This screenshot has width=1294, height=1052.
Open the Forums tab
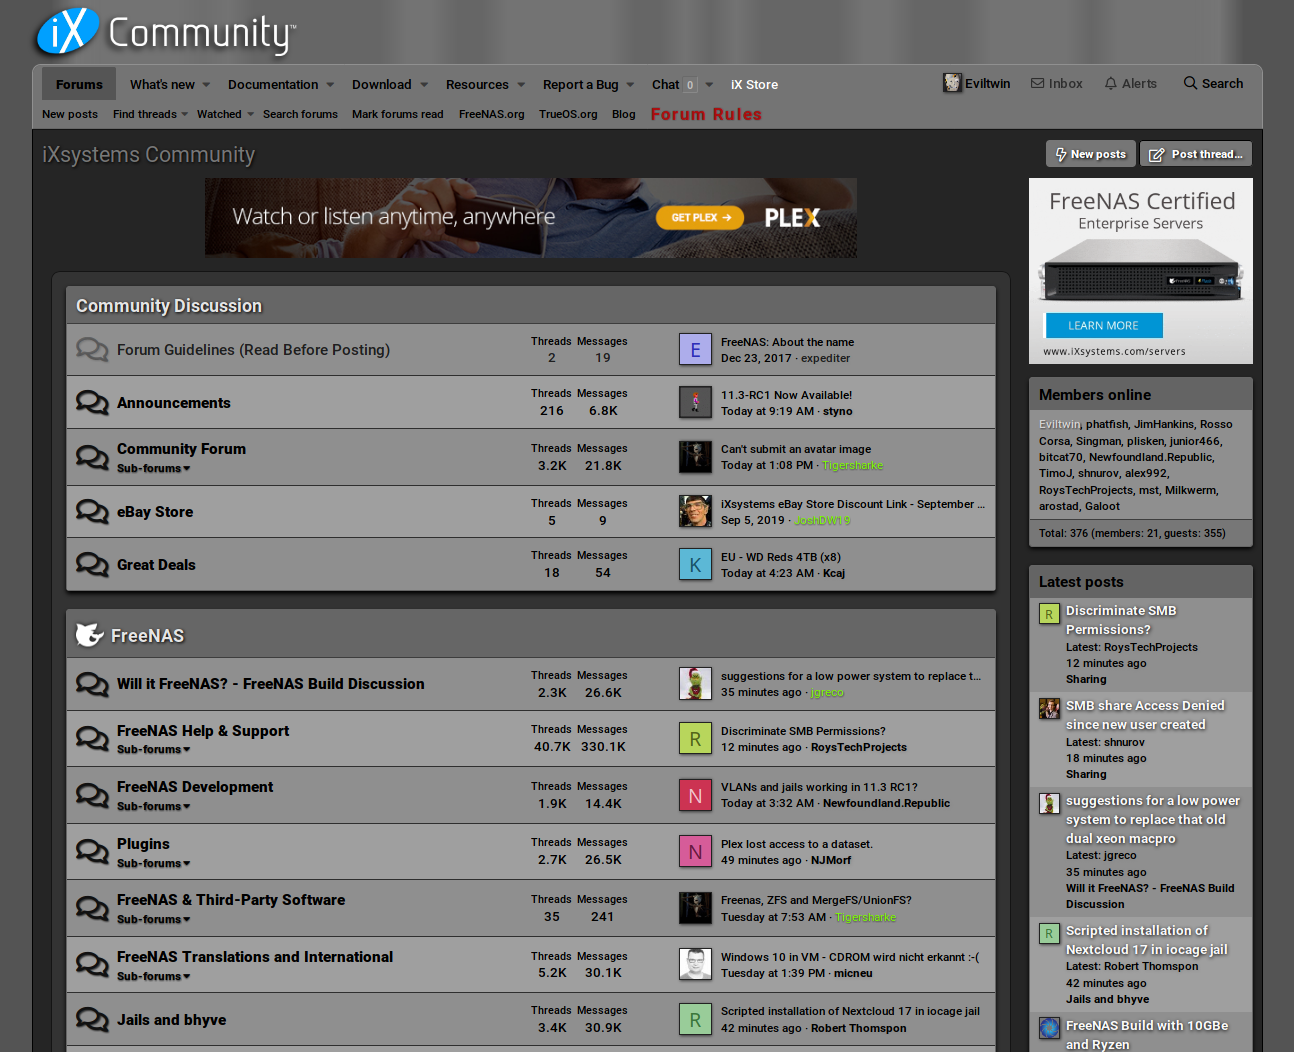79,84
